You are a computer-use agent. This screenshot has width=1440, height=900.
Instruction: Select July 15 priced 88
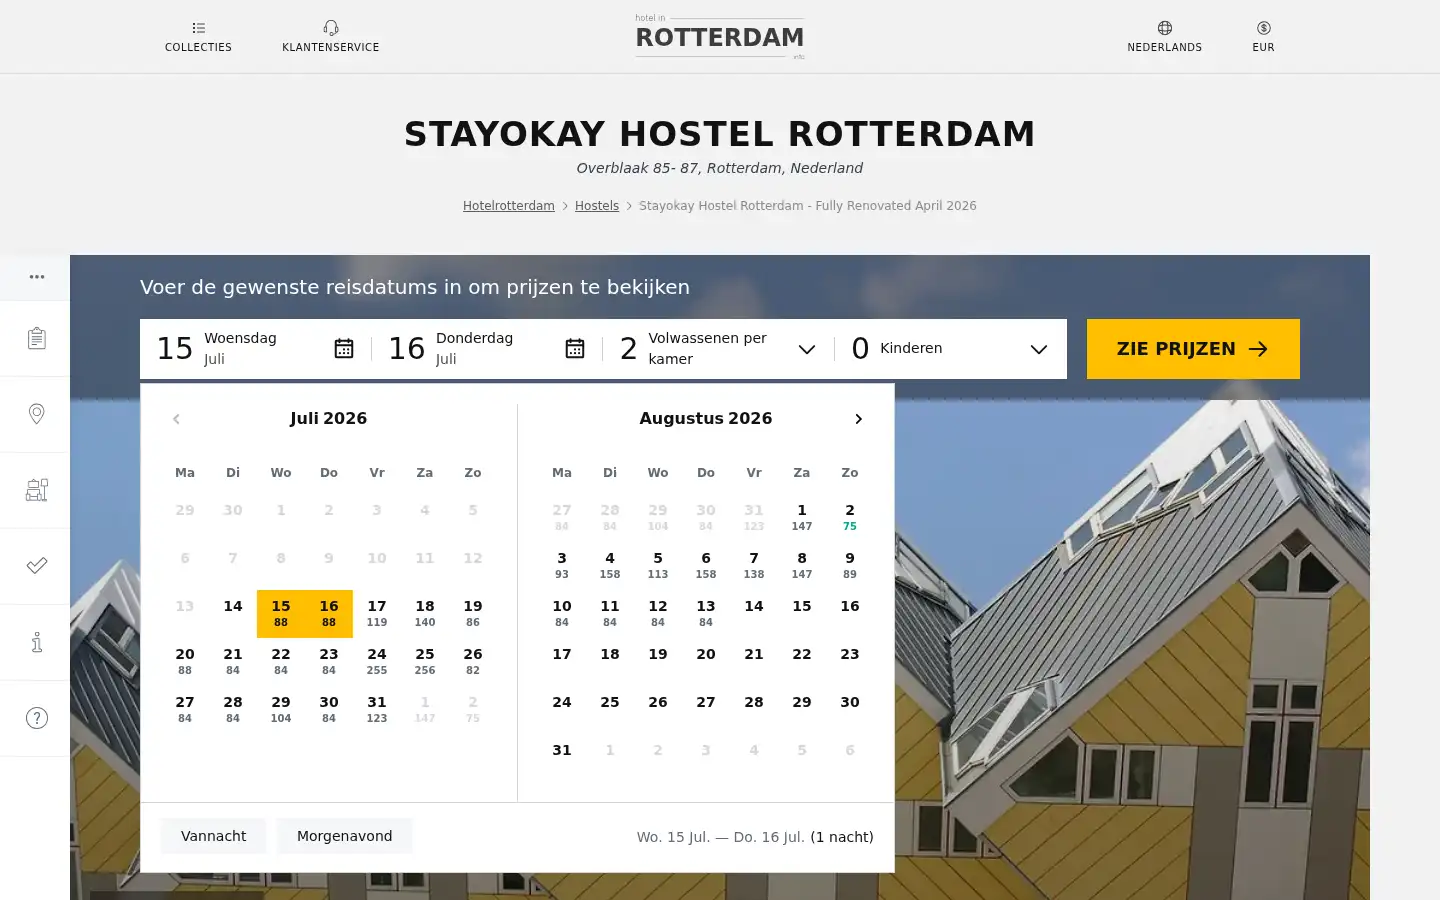point(281,613)
